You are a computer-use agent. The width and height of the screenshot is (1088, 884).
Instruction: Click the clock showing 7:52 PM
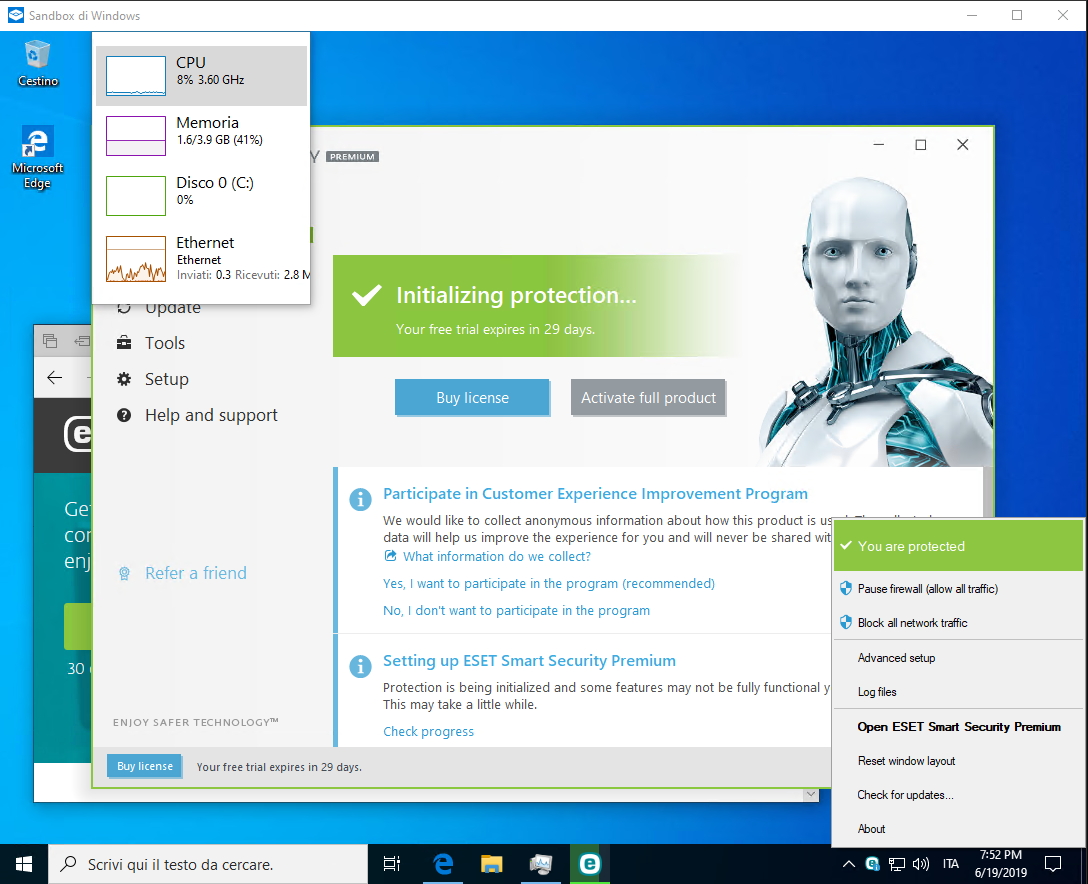pos(1001,864)
